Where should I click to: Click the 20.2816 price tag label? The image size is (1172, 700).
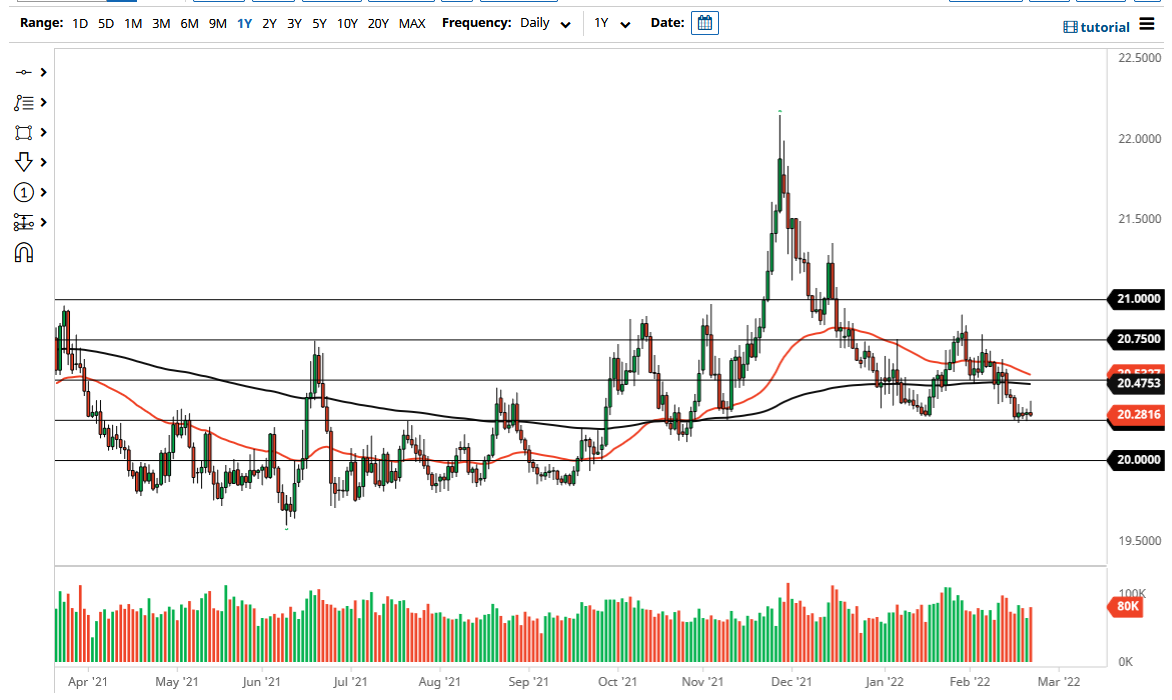click(x=1135, y=416)
